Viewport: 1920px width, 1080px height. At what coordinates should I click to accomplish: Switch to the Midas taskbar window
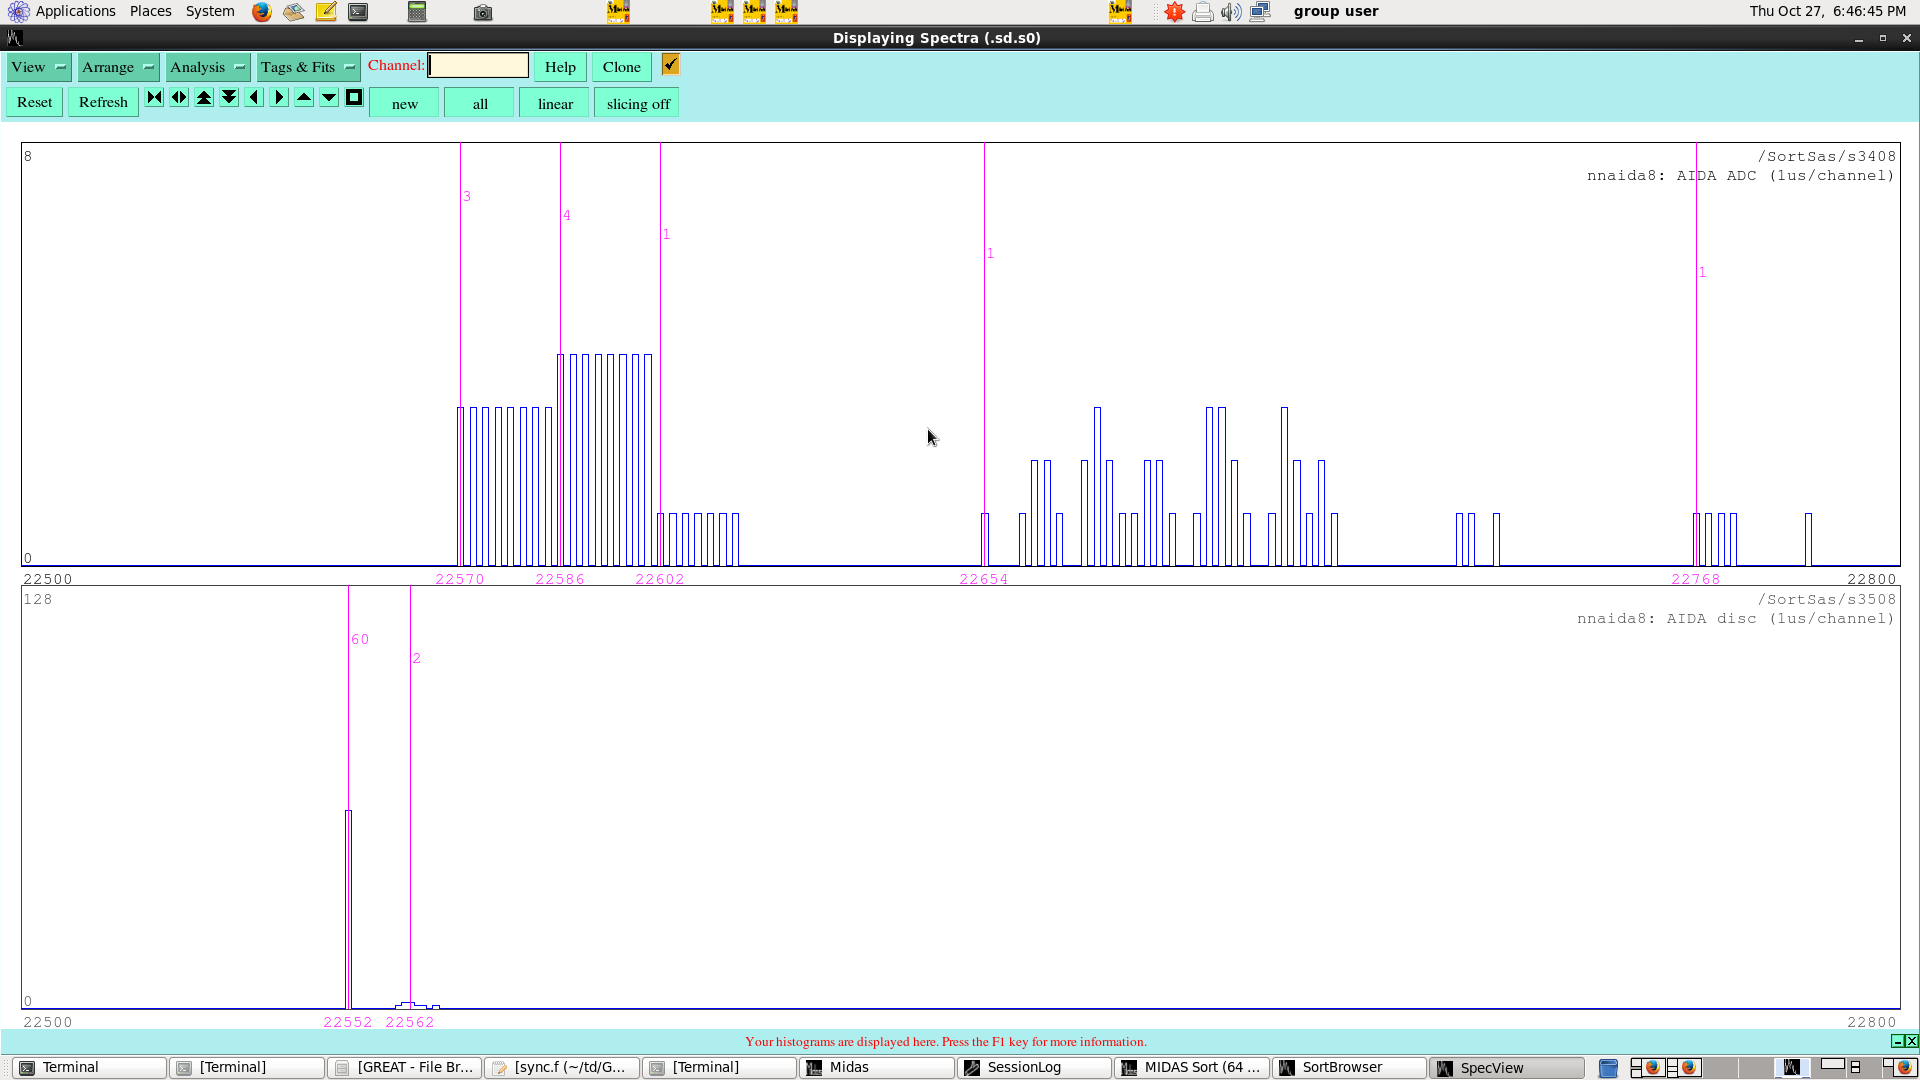pyautogui.click(x=877, y=1068)
